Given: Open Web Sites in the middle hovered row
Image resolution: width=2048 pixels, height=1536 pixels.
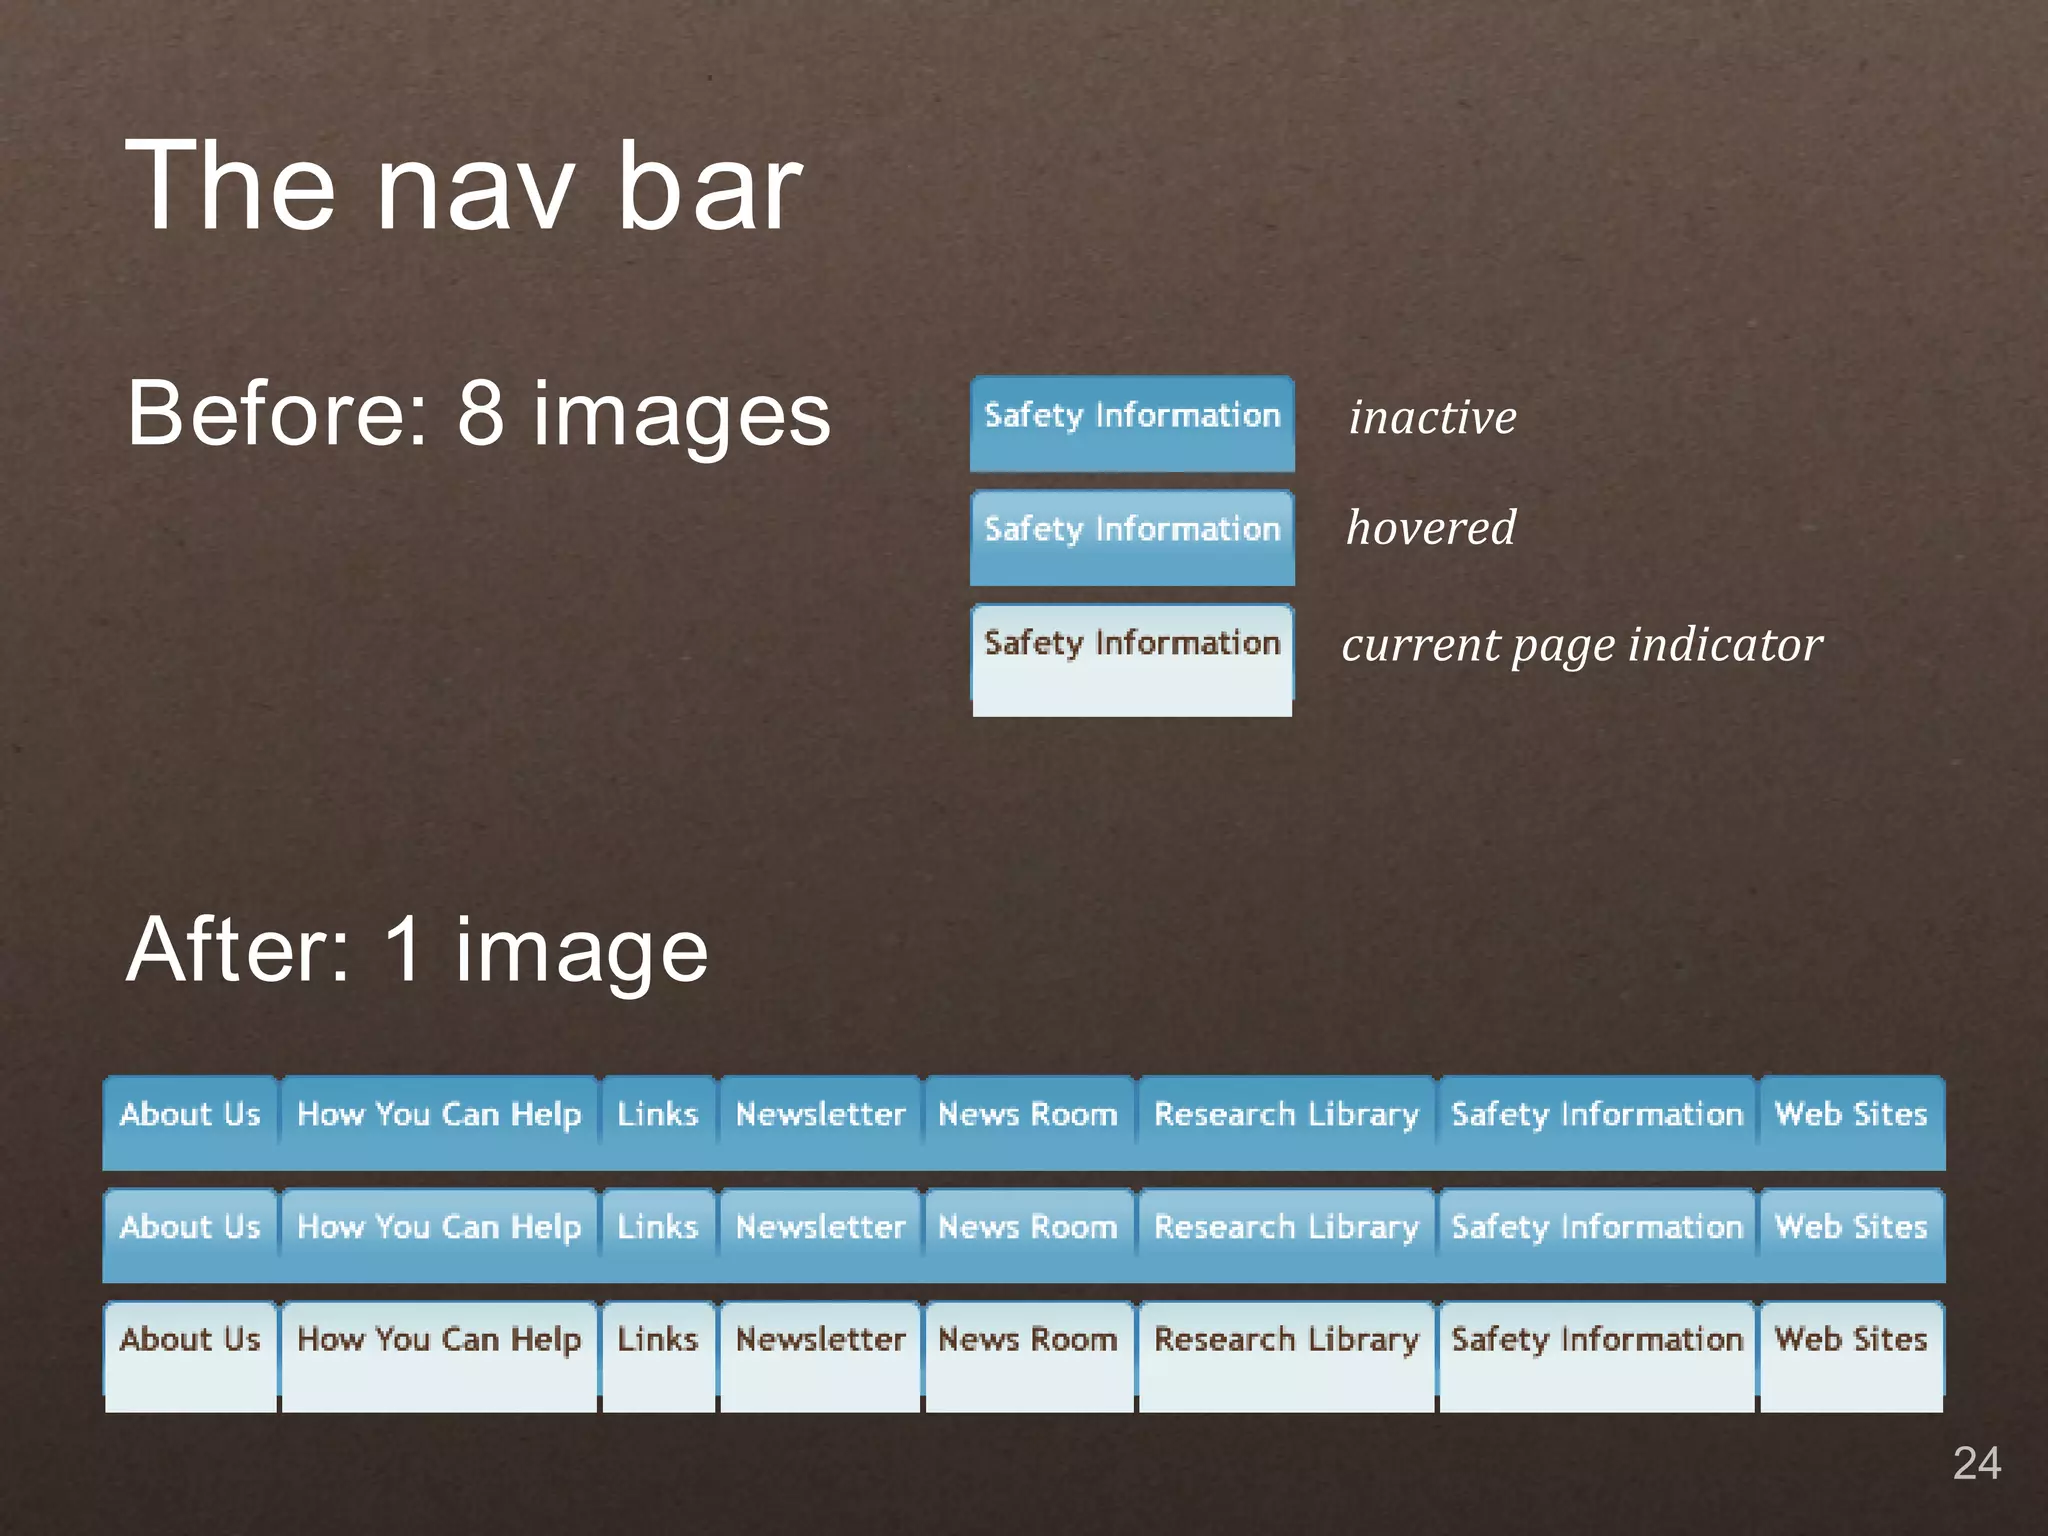Looking at the screenshot, I should click(1852, 1236).
